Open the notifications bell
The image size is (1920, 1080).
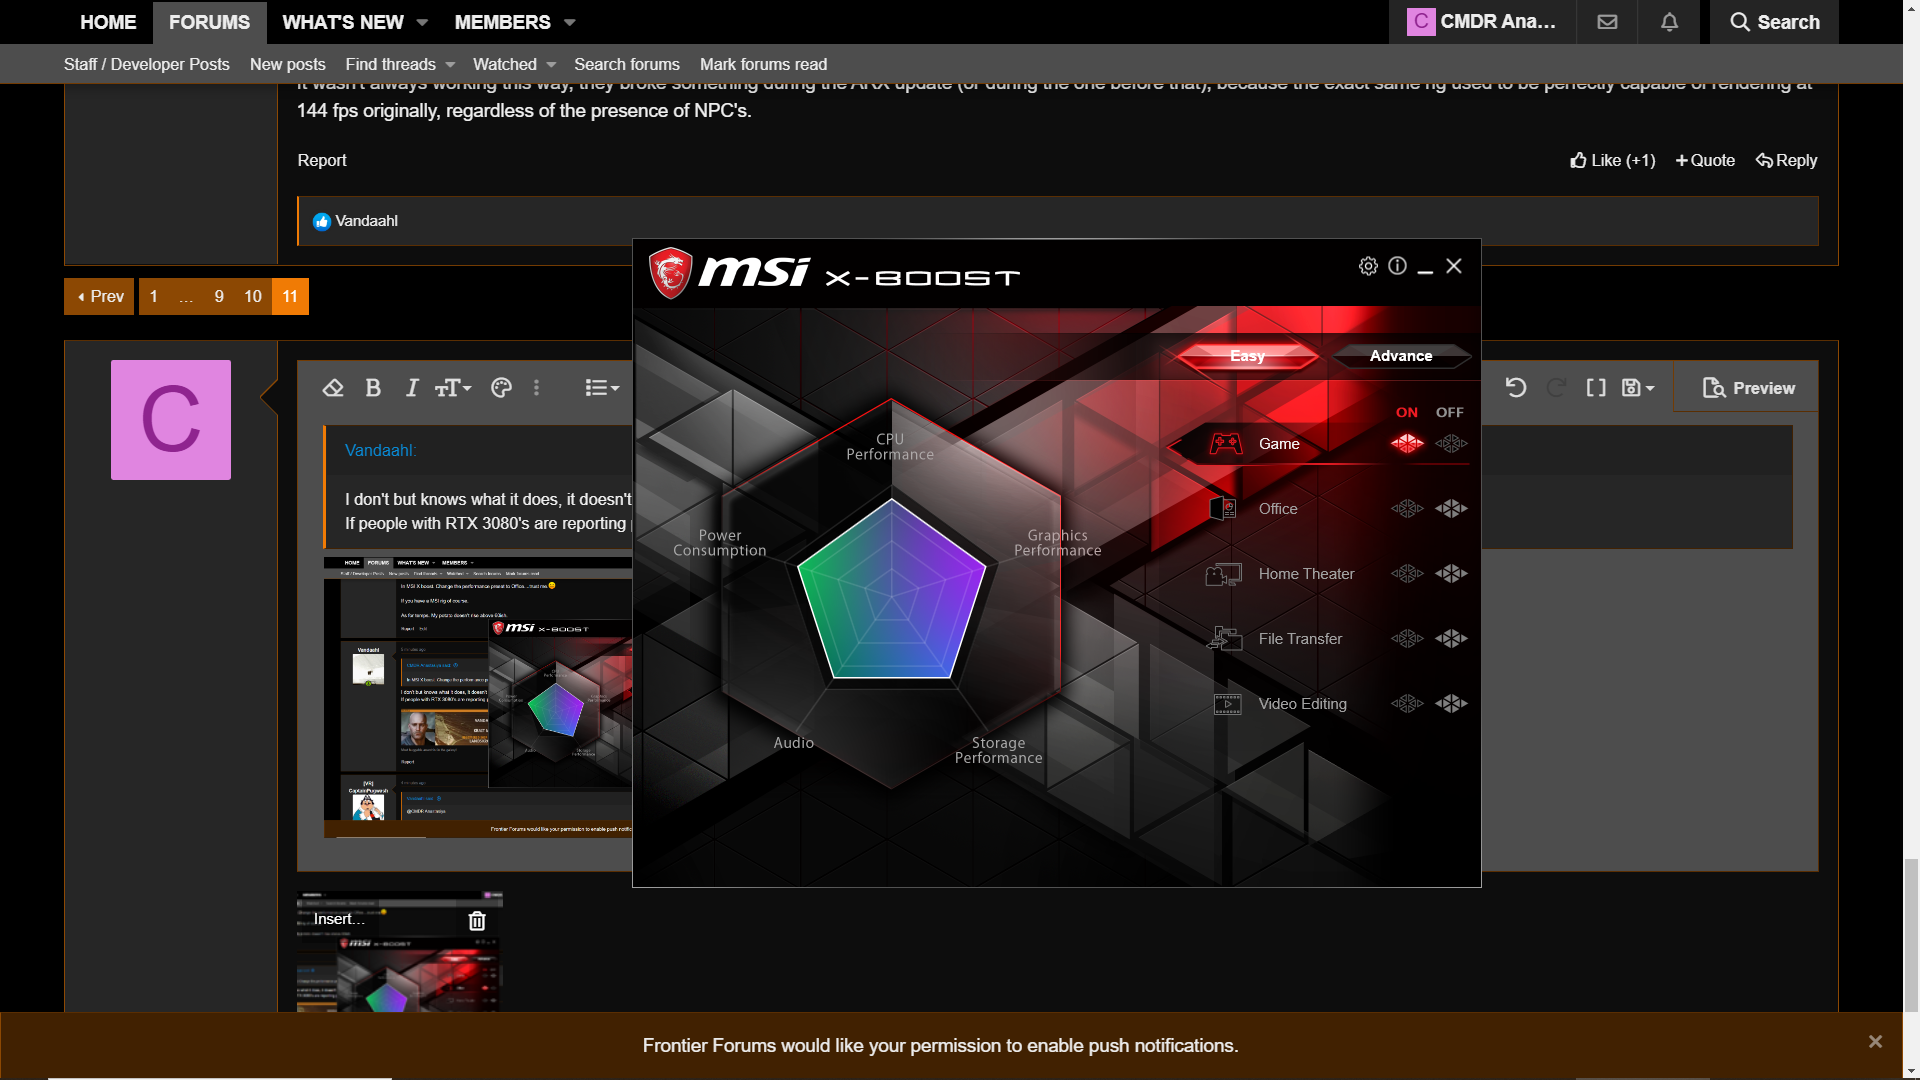pos(1669,22)
